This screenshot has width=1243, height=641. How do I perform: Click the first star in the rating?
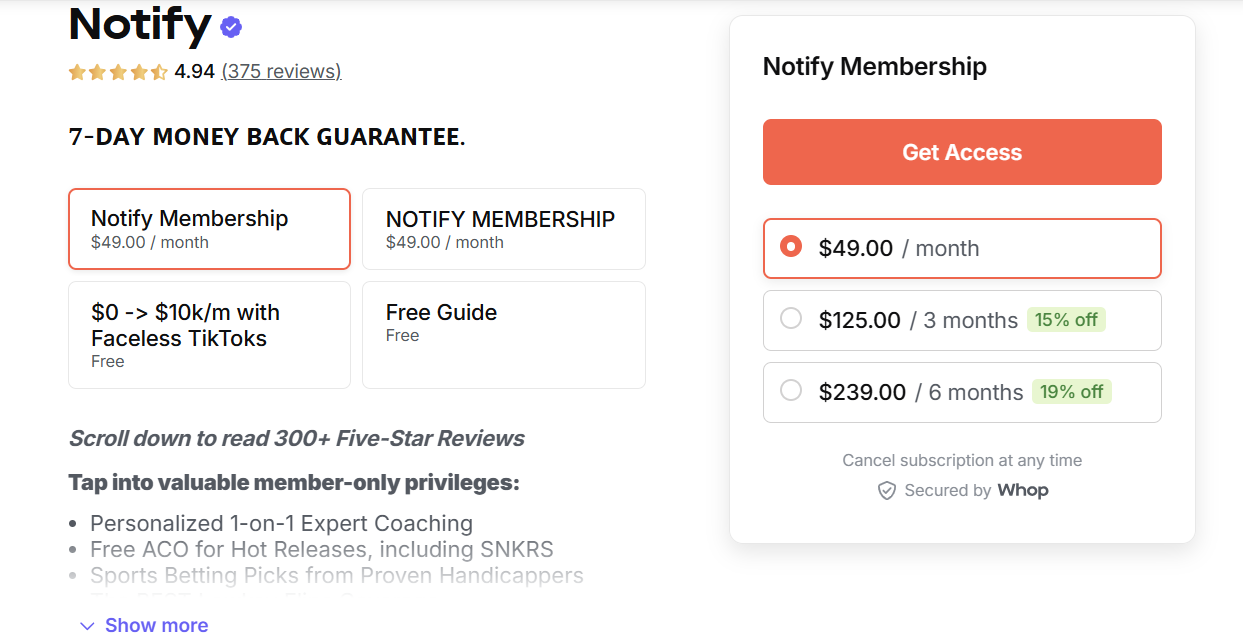coord(77,71)
